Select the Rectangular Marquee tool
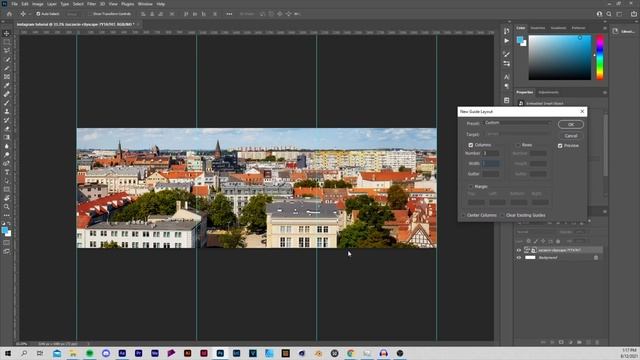This screenshot has height=360, width=640. [x=7, y=42]
